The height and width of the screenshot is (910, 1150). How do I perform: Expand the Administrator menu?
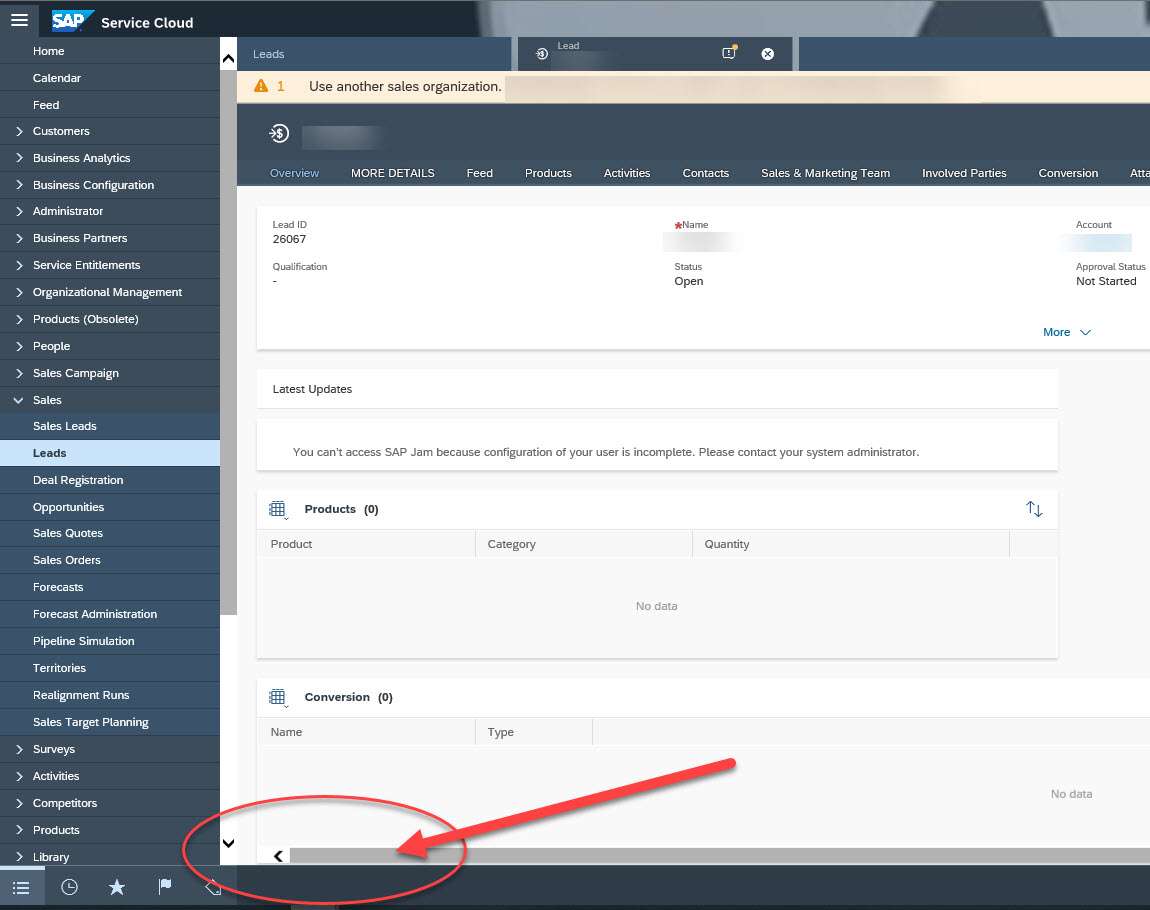point(110,211)
